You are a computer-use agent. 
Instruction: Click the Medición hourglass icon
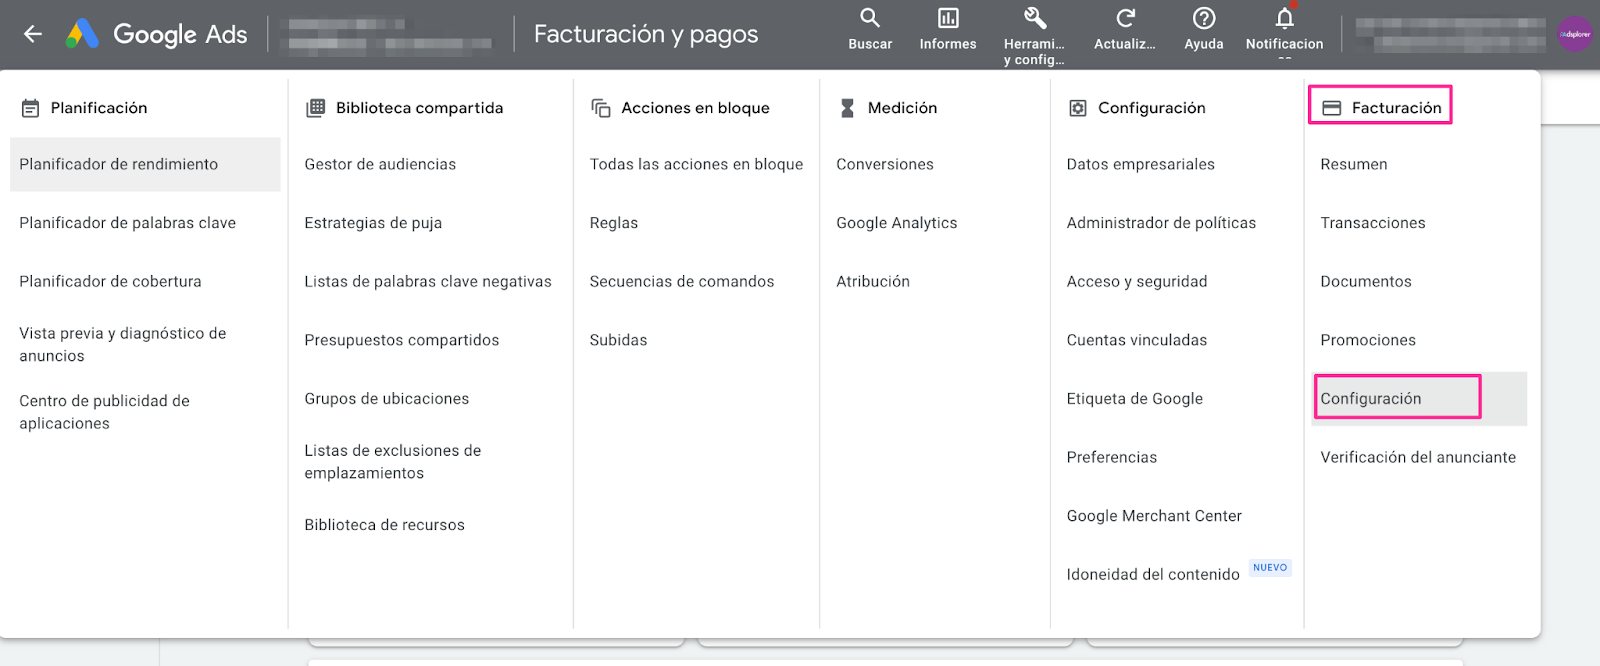click(847, 108)
